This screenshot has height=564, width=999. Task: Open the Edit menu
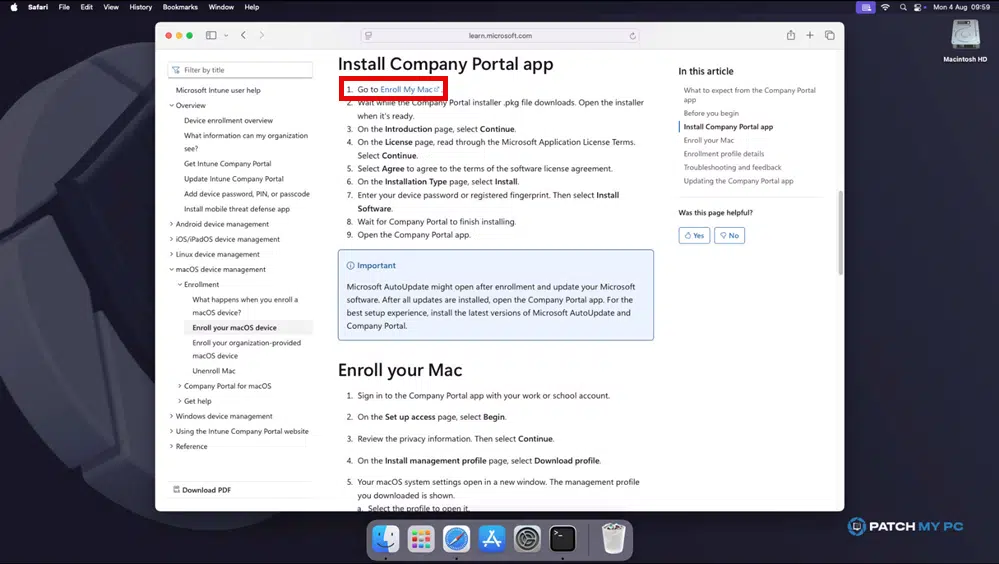point(87,7)
